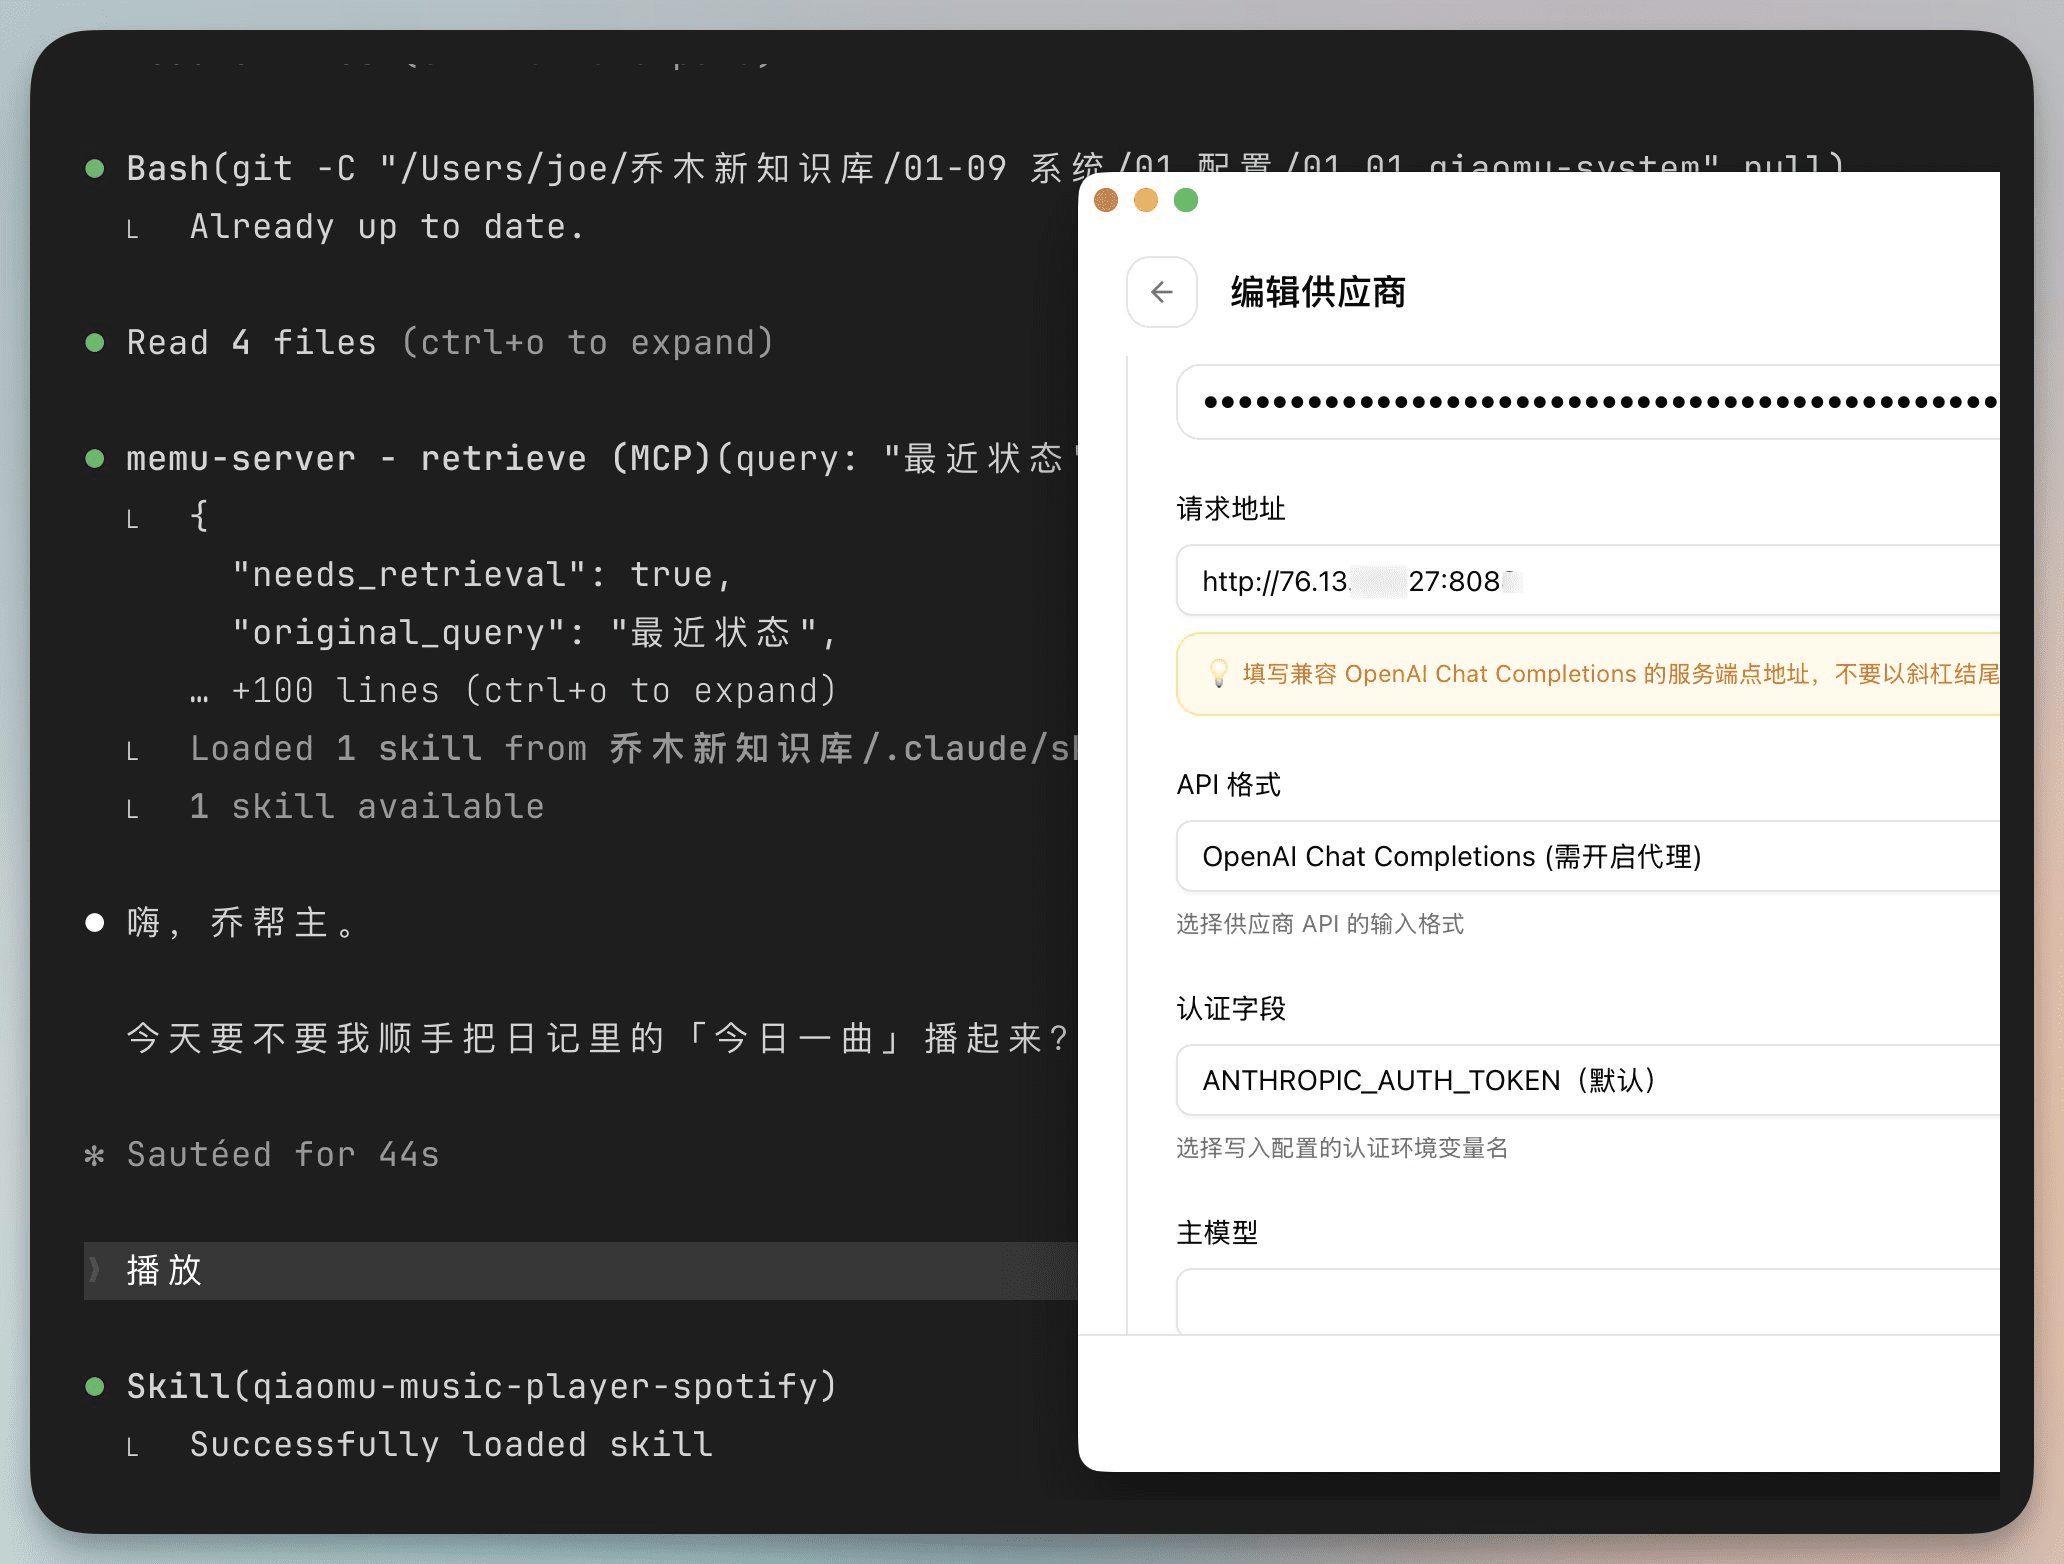The width and height of the screenshot is (2064, 1564).
Task: Click green bullet beside memu-server retrieve
Action: [95, 459]
